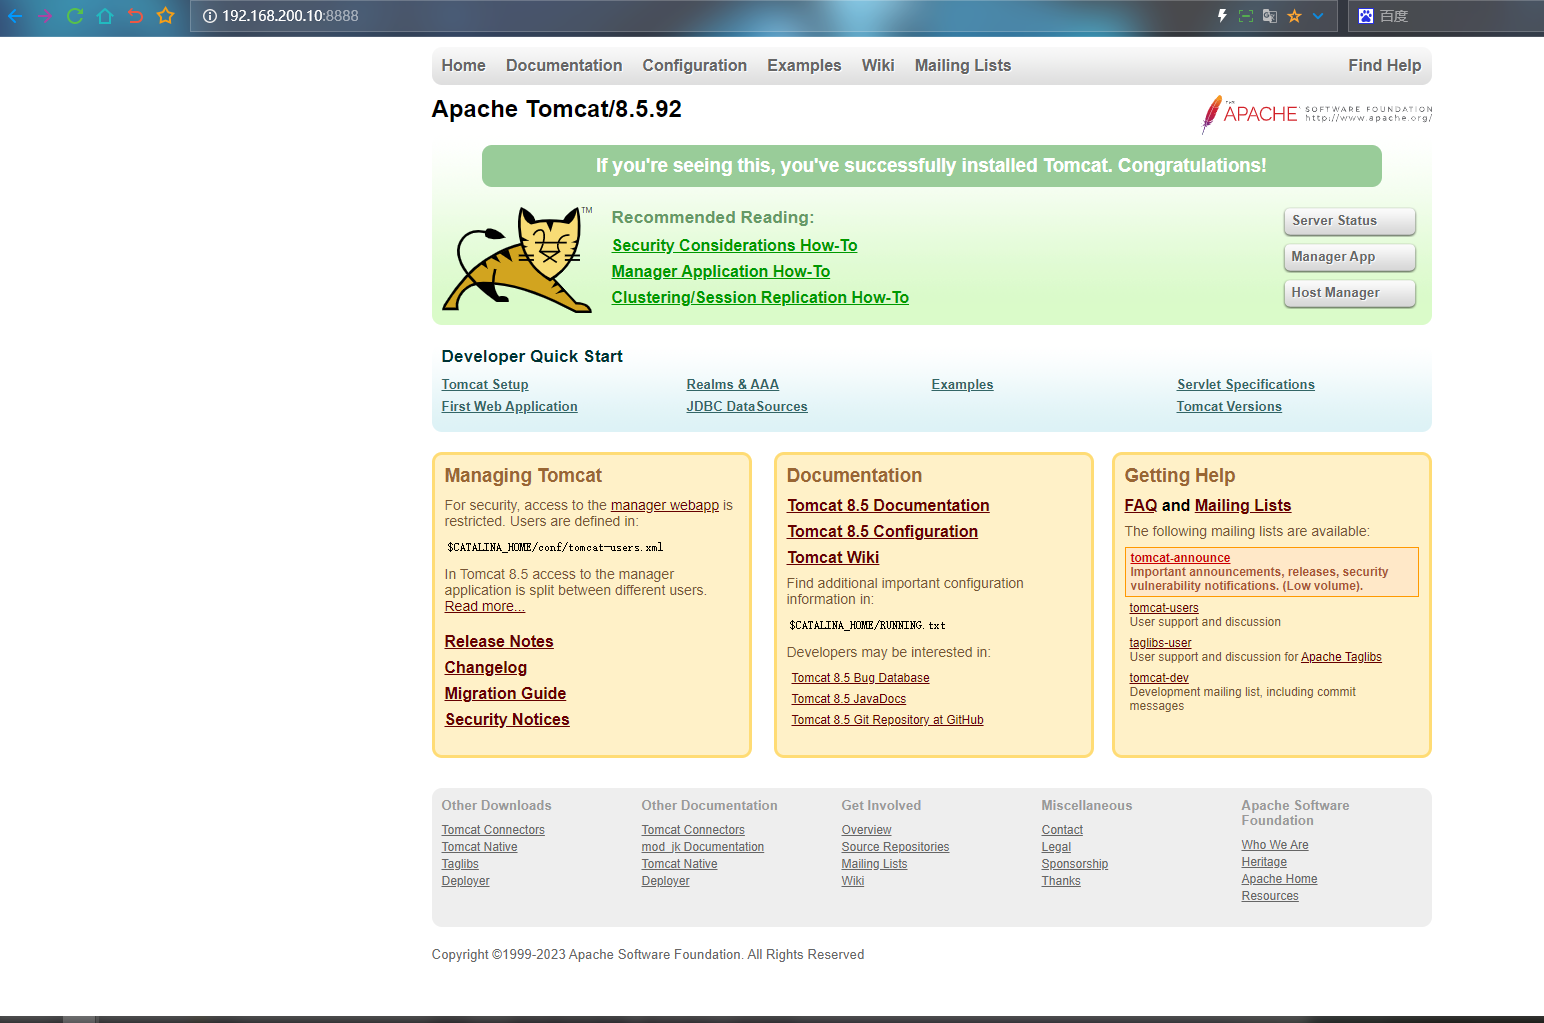Open the Migration Guide link
This screenshot has height=1023, width=1544.
pyautogui.click(x=506, y=694)
